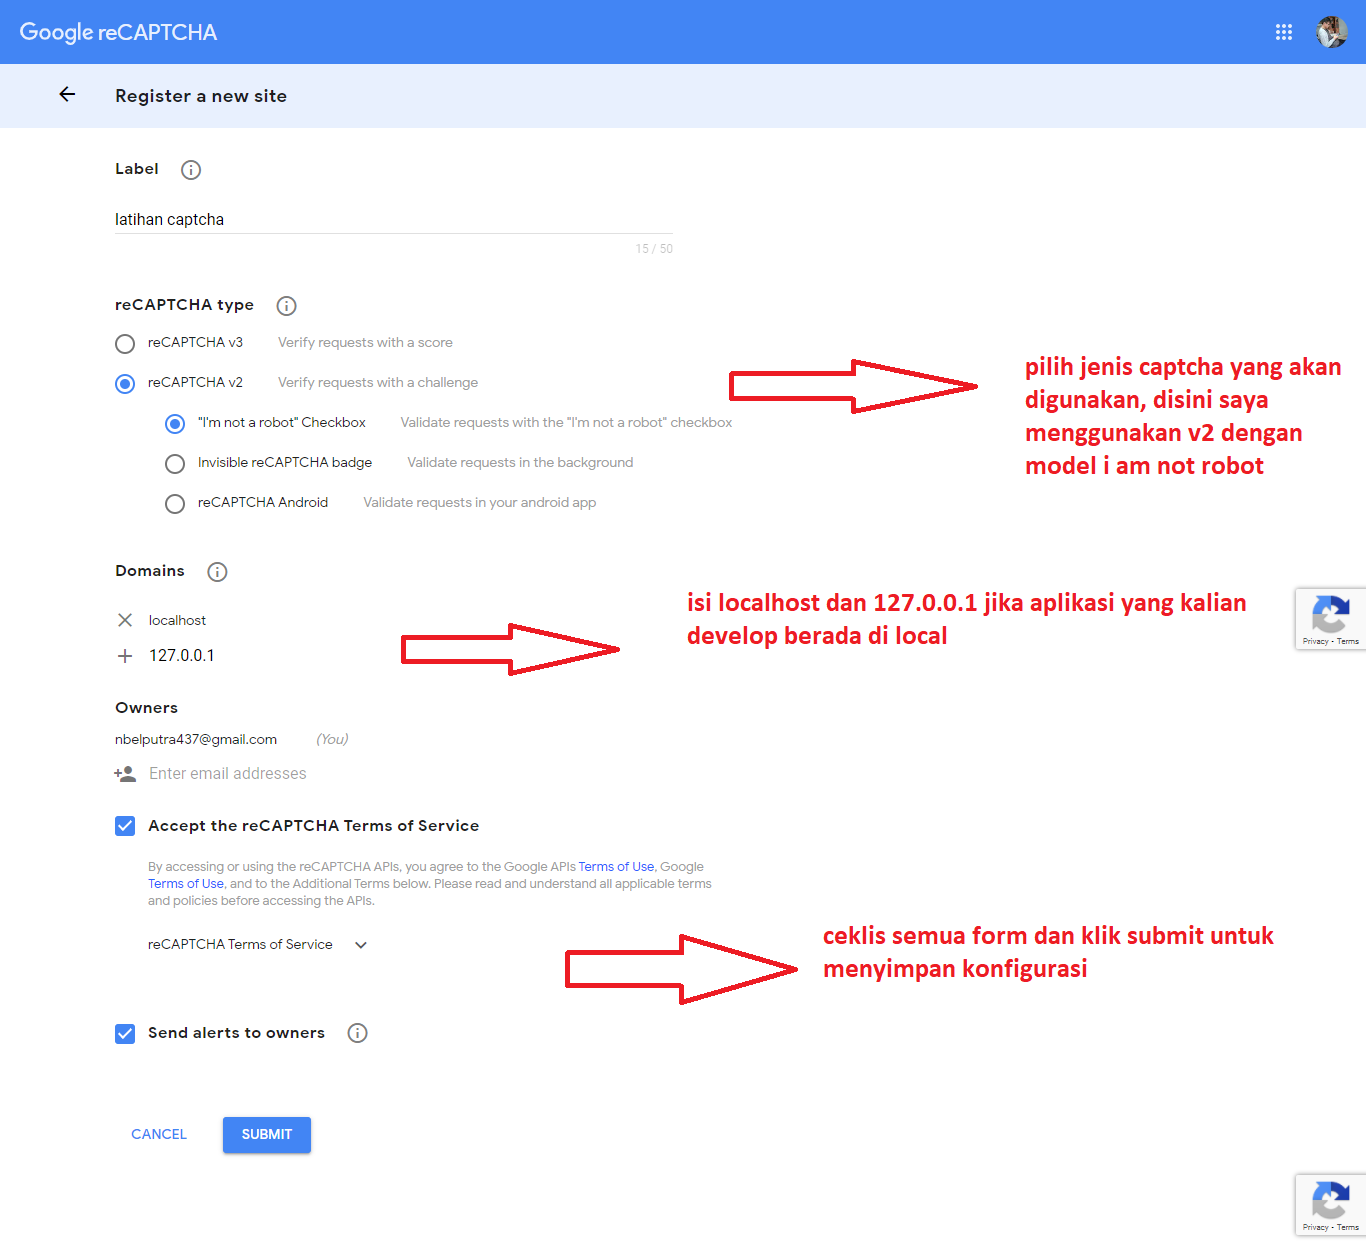This screenshot has width=1366, height=1249.
Task: Click the Enter email addresses field
Action: click(228, 773)
